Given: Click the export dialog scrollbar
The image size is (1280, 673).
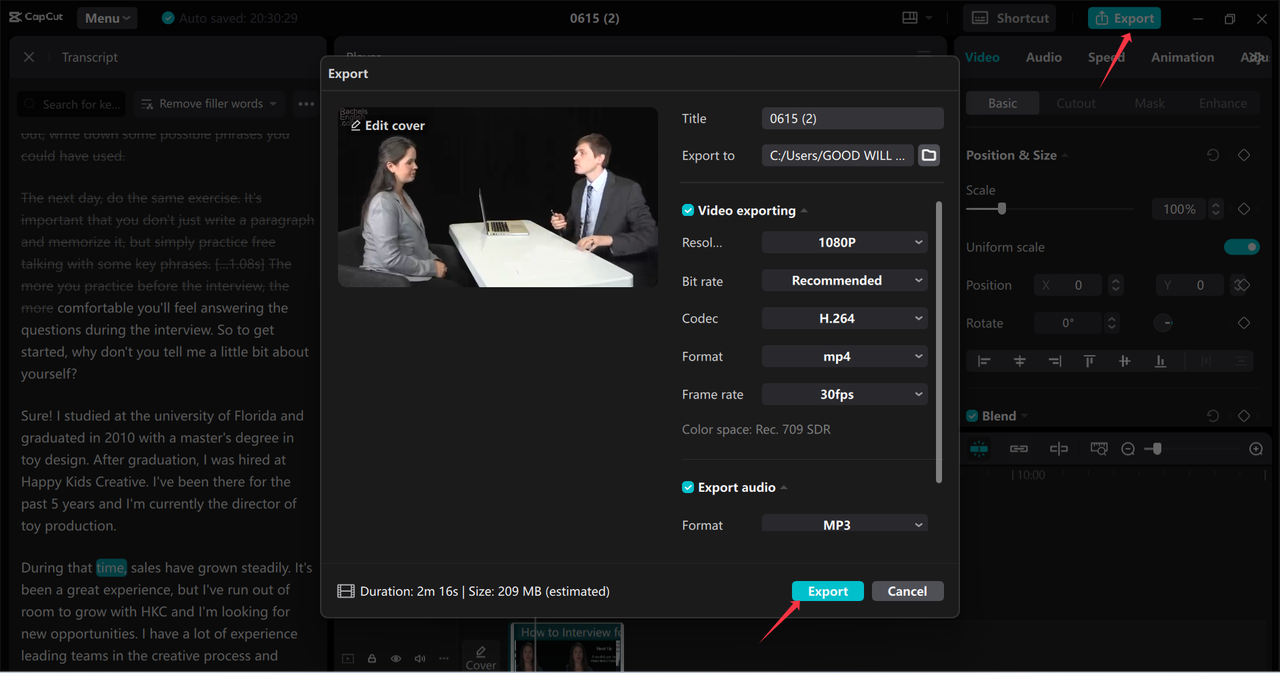Looking at the screenshot, I should (939, 342).
